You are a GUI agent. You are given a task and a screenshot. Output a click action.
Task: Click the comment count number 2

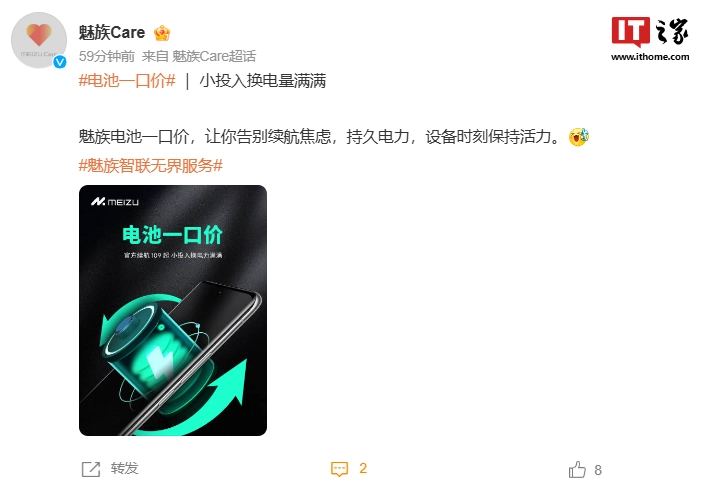point(363,468)
